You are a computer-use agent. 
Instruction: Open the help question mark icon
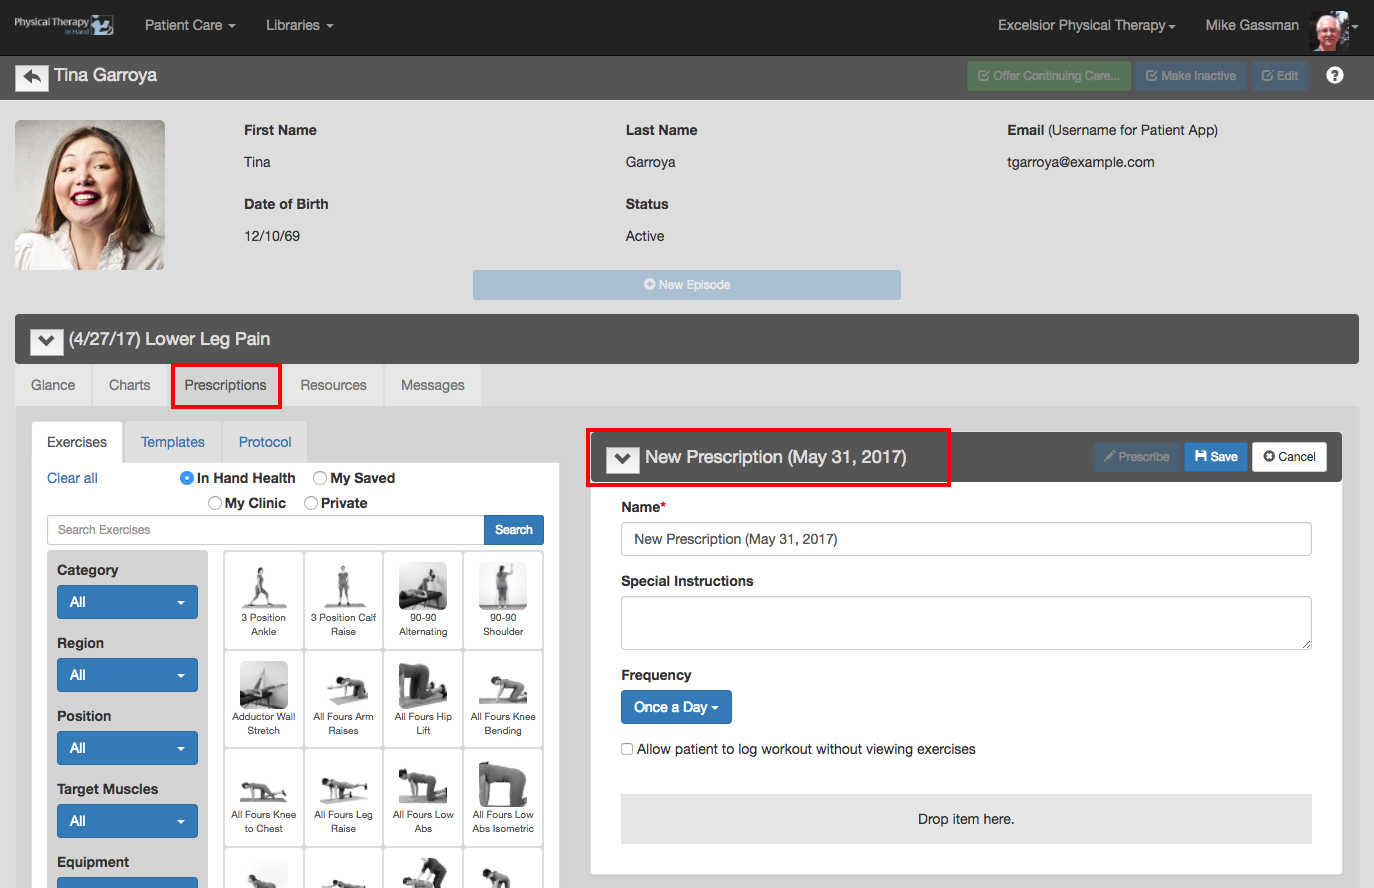1334,75
